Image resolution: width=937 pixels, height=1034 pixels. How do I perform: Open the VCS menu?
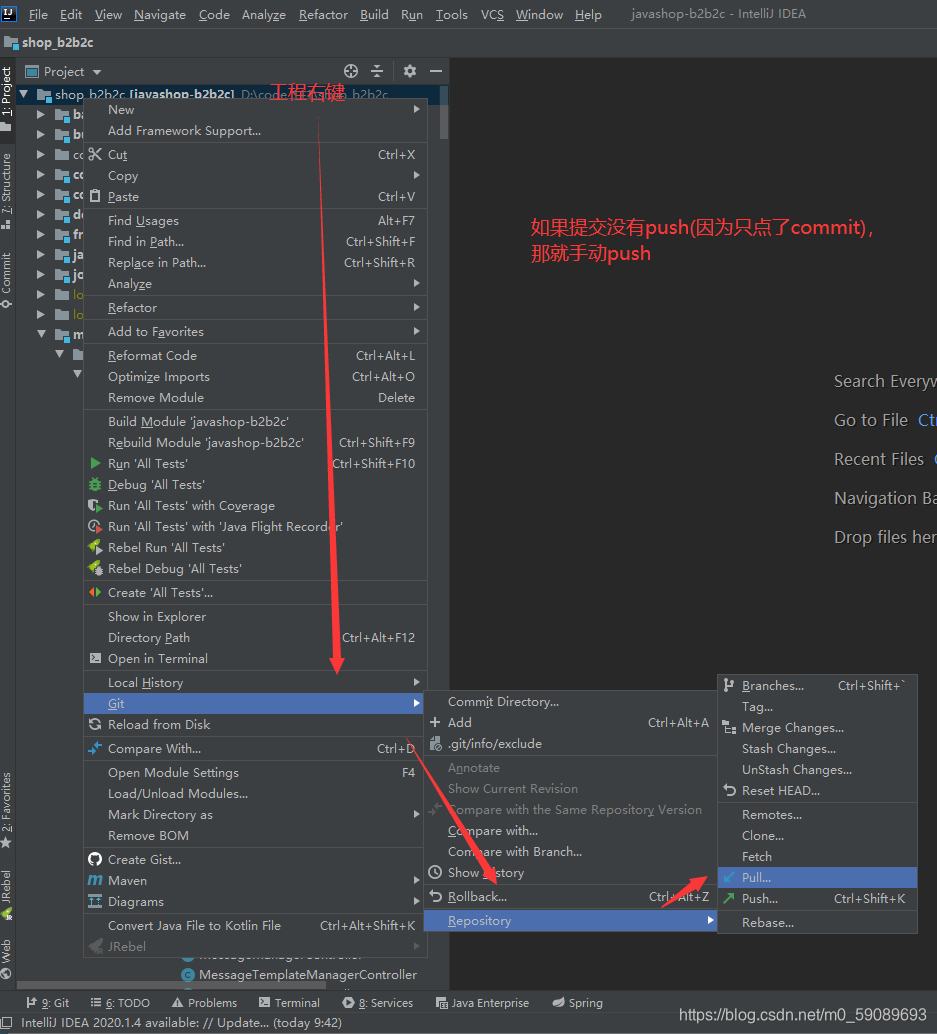point(494,14)
